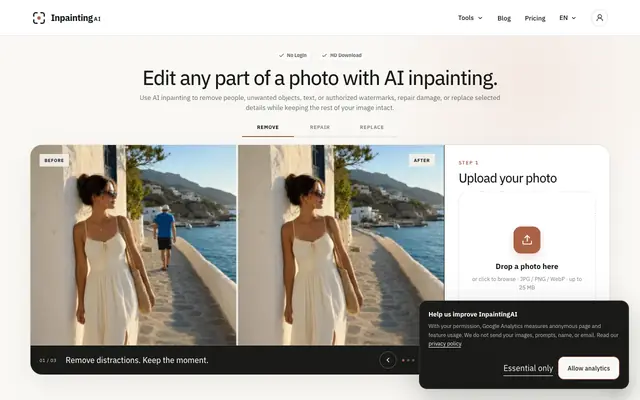Choose Essential only option
The image size is (640, 400).
click(528, 368)
